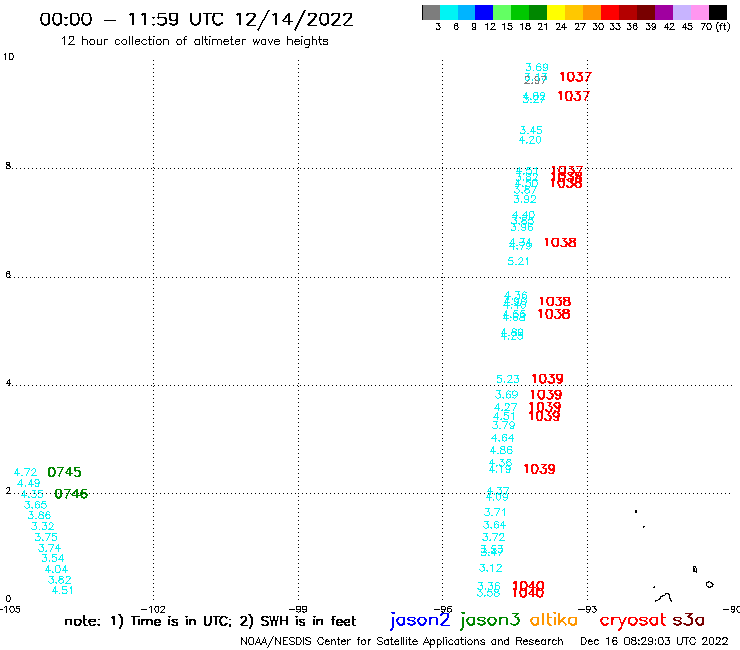This screenshot has width=740, height=650.
Task: Click the wave height value '3.71'
Action: point(495,512)
